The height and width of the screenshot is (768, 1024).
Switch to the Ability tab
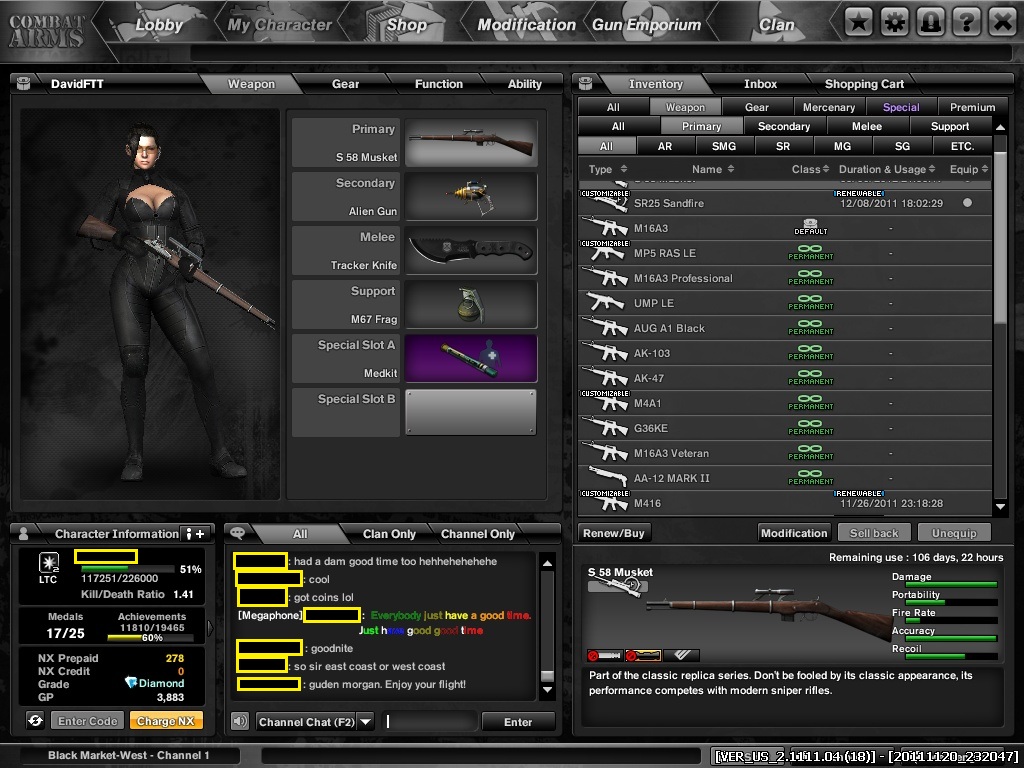tap(524, 84)
